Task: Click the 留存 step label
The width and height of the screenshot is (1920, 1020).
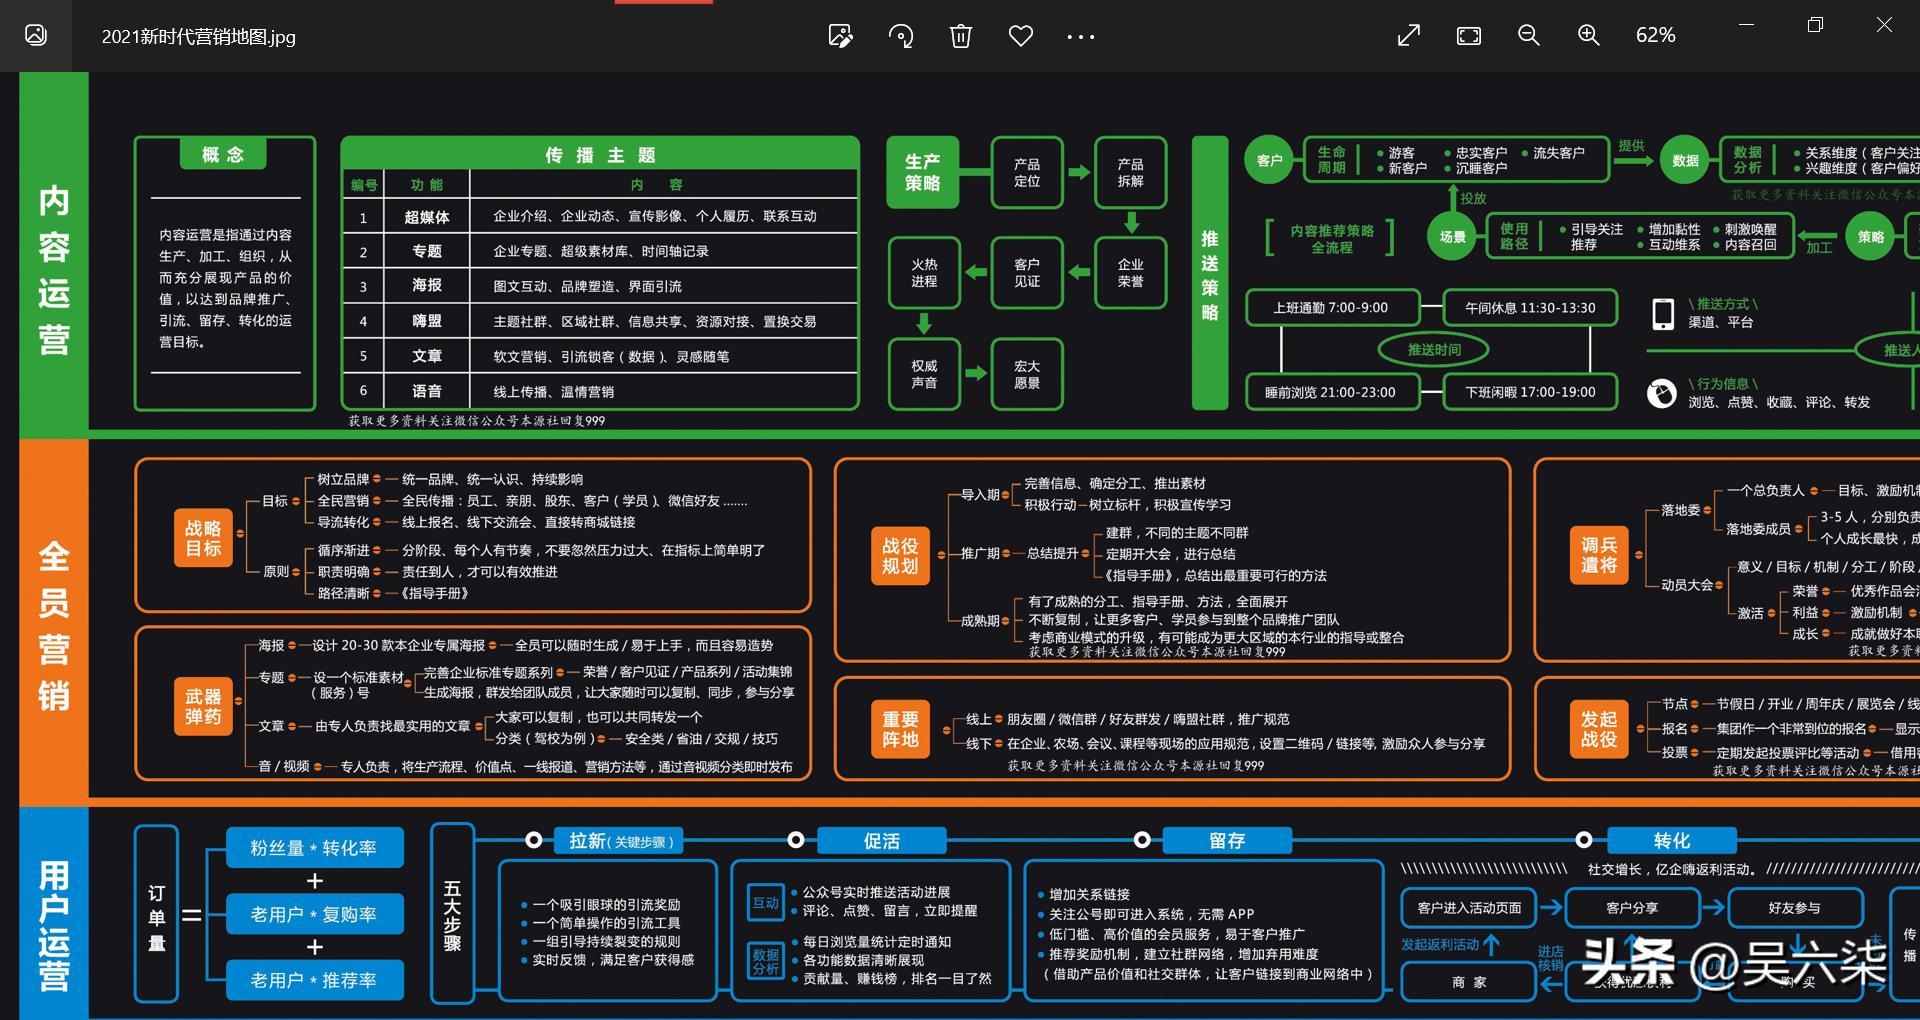Action: (1227, 841)
